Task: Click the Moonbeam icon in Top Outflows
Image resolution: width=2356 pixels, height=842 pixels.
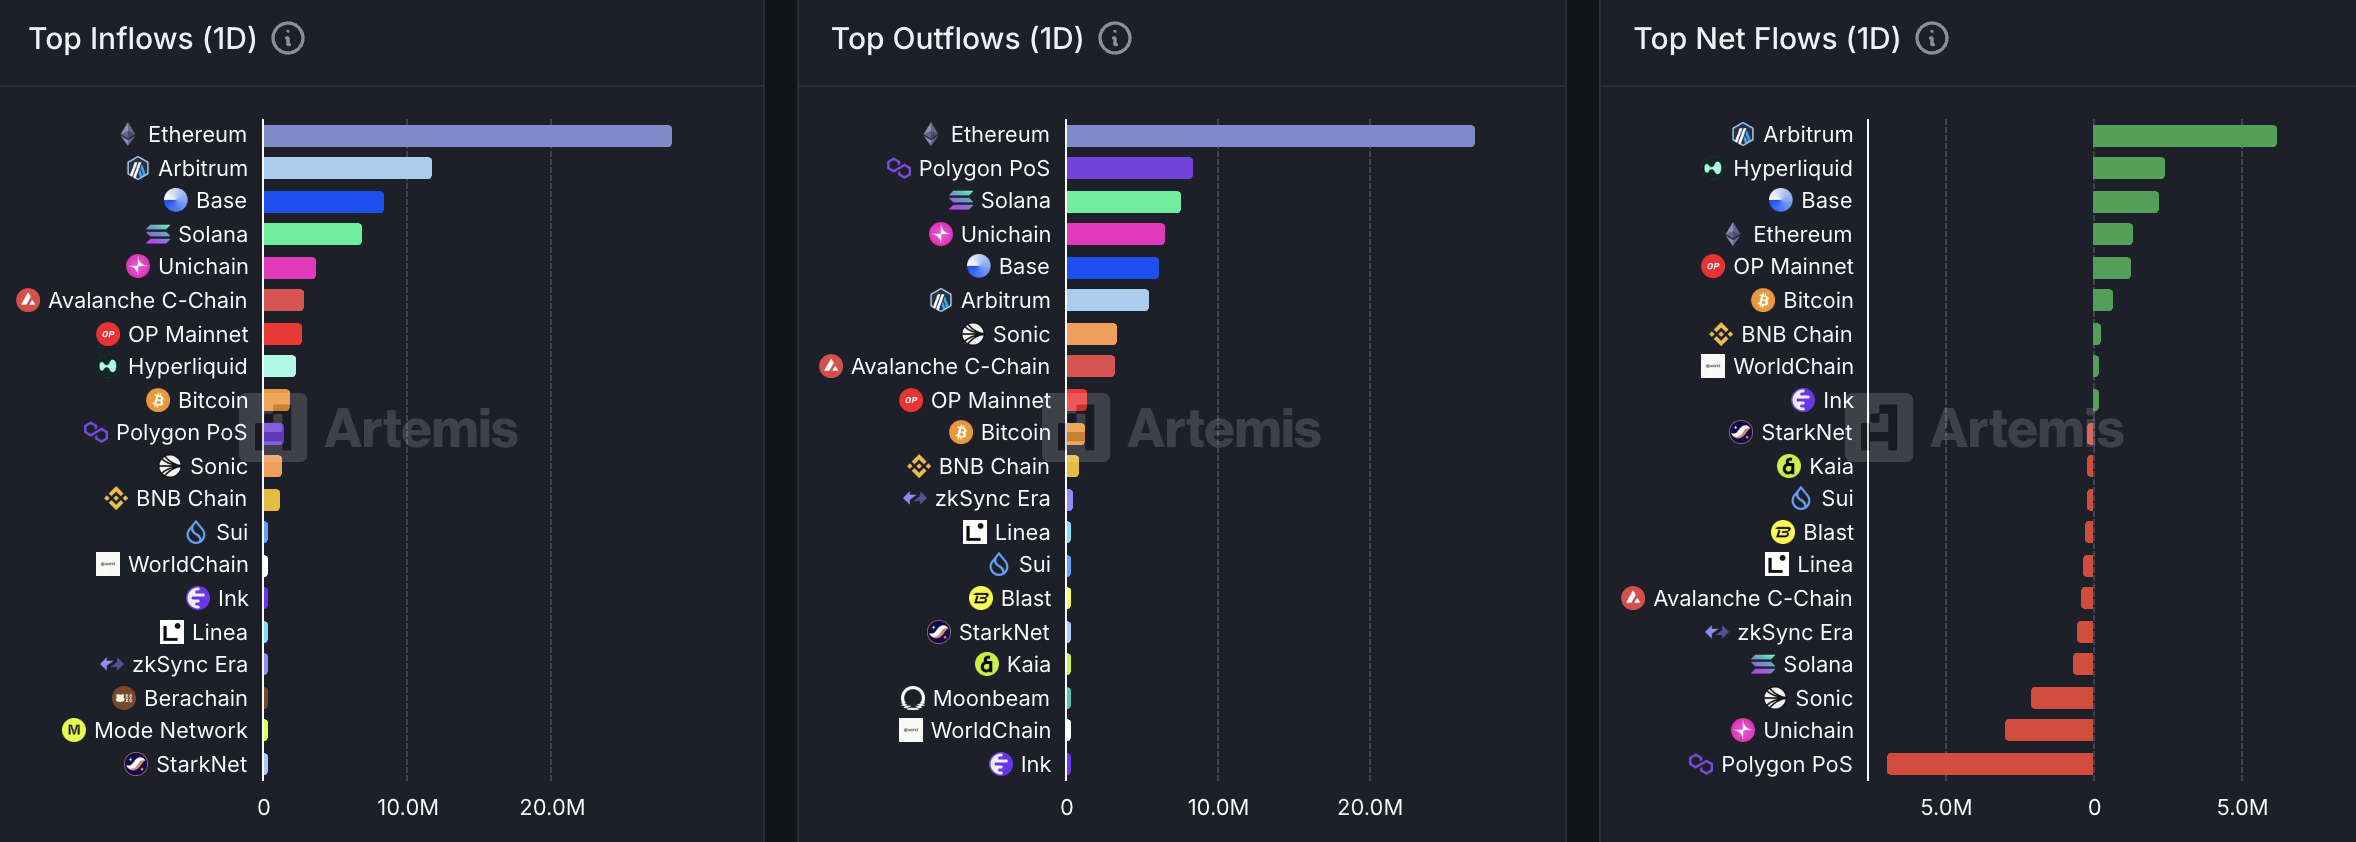Action: point(913,698)
